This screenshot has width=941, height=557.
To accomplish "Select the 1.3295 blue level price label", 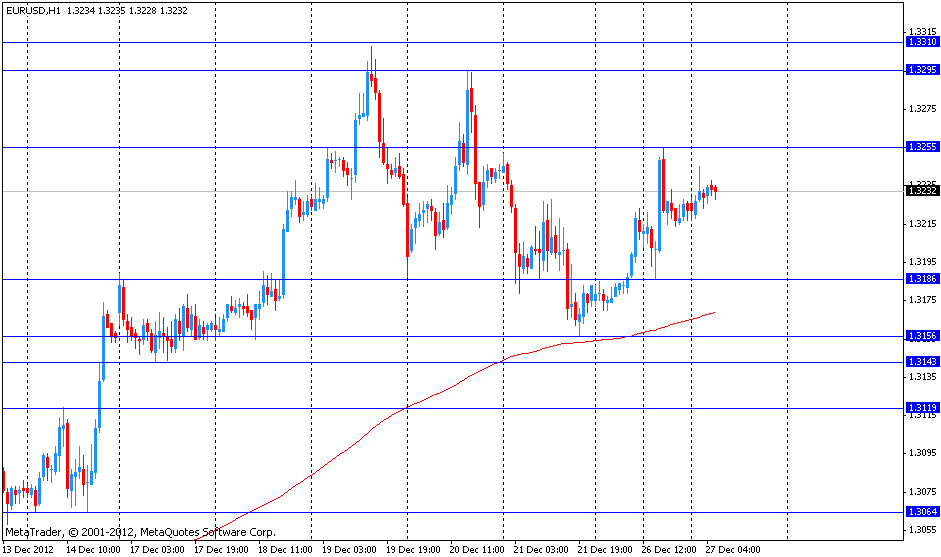I will tap(922, 70).
